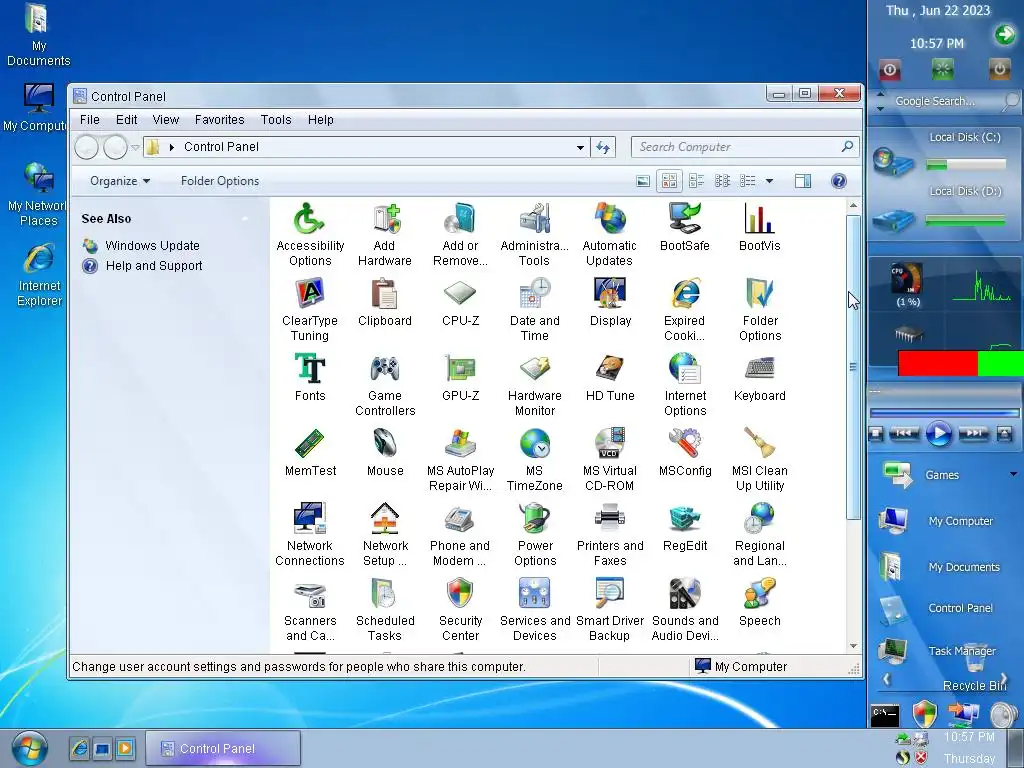The width and height of the screenshot is (1024, 768).
Task: Click the address bar refresh button
Action: 603,148
